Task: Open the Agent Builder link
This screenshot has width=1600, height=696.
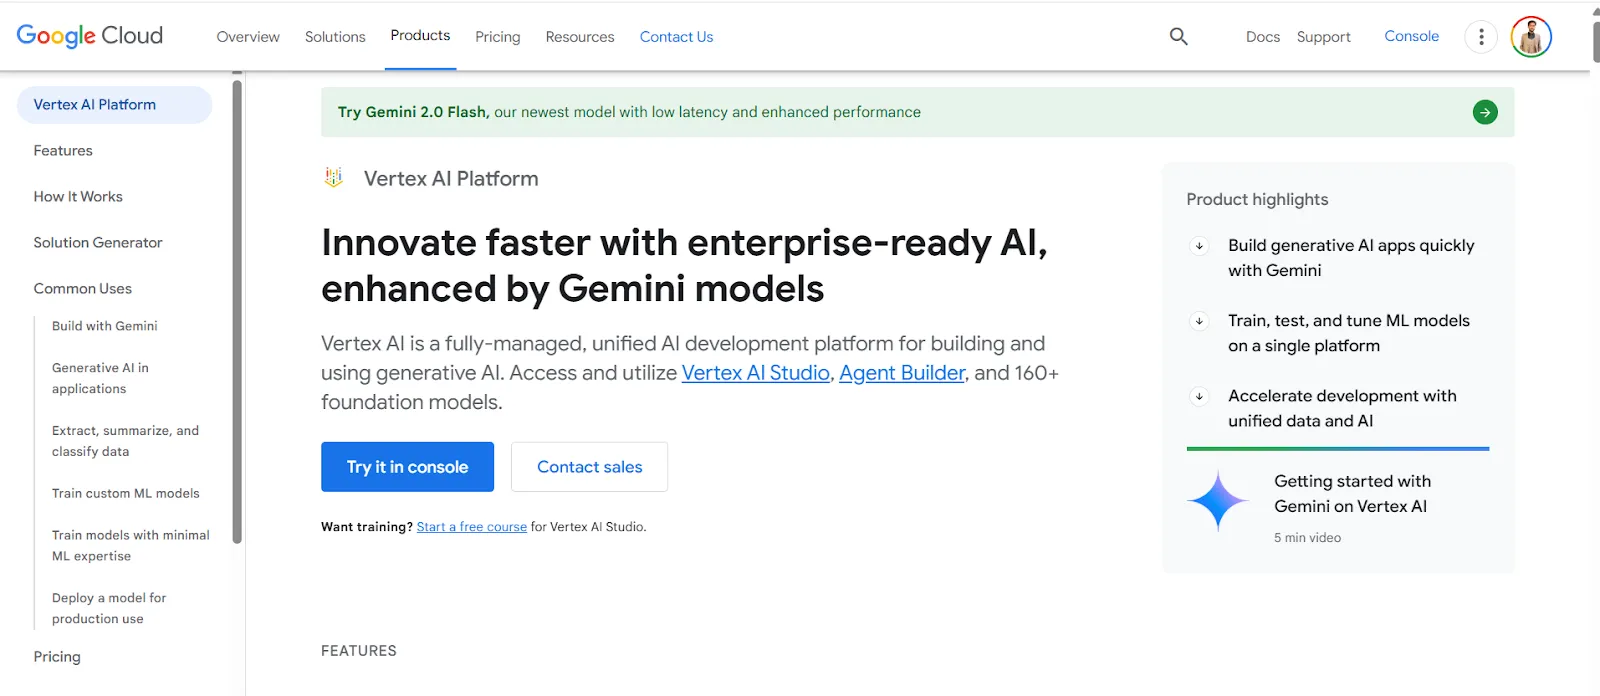Action: pos(902,373)
